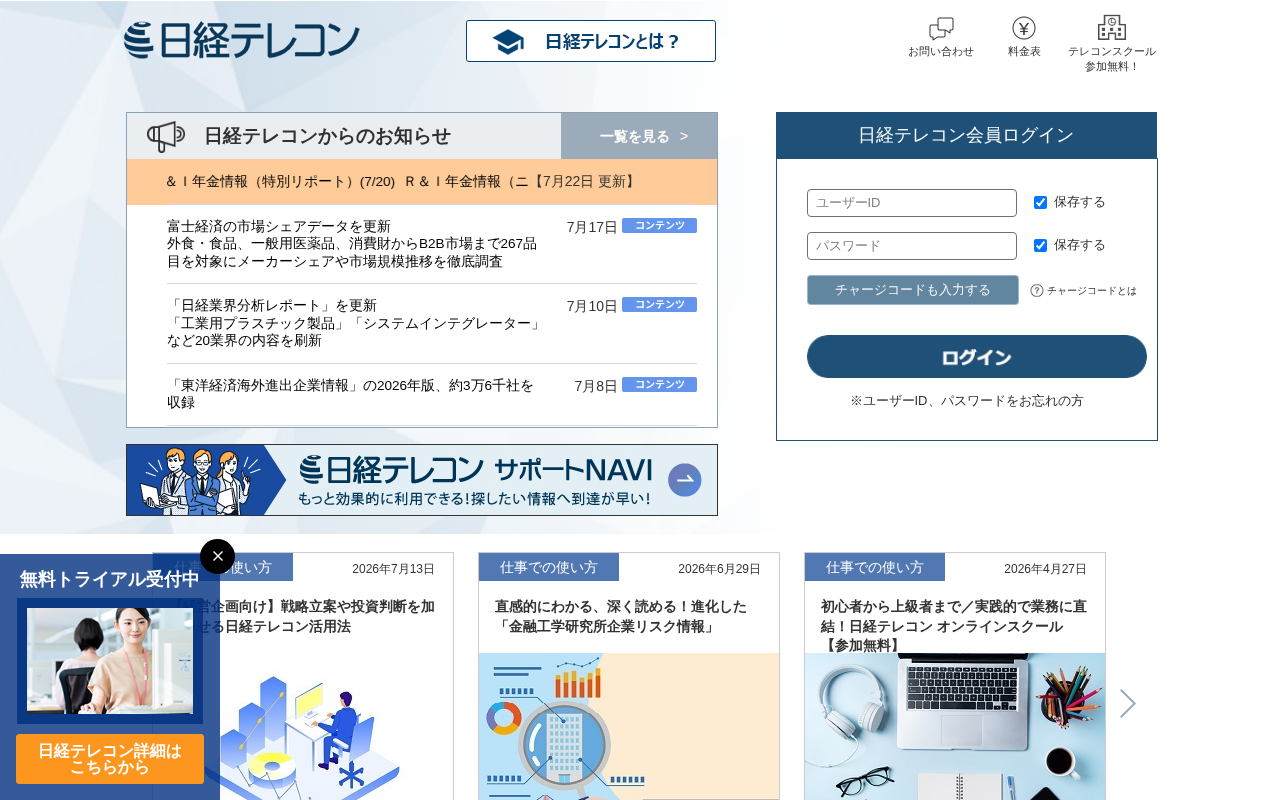Close the 無料トライアル popup
Image resolution: width=1280 pixels, height=800 pixels.
coord(217,557)
